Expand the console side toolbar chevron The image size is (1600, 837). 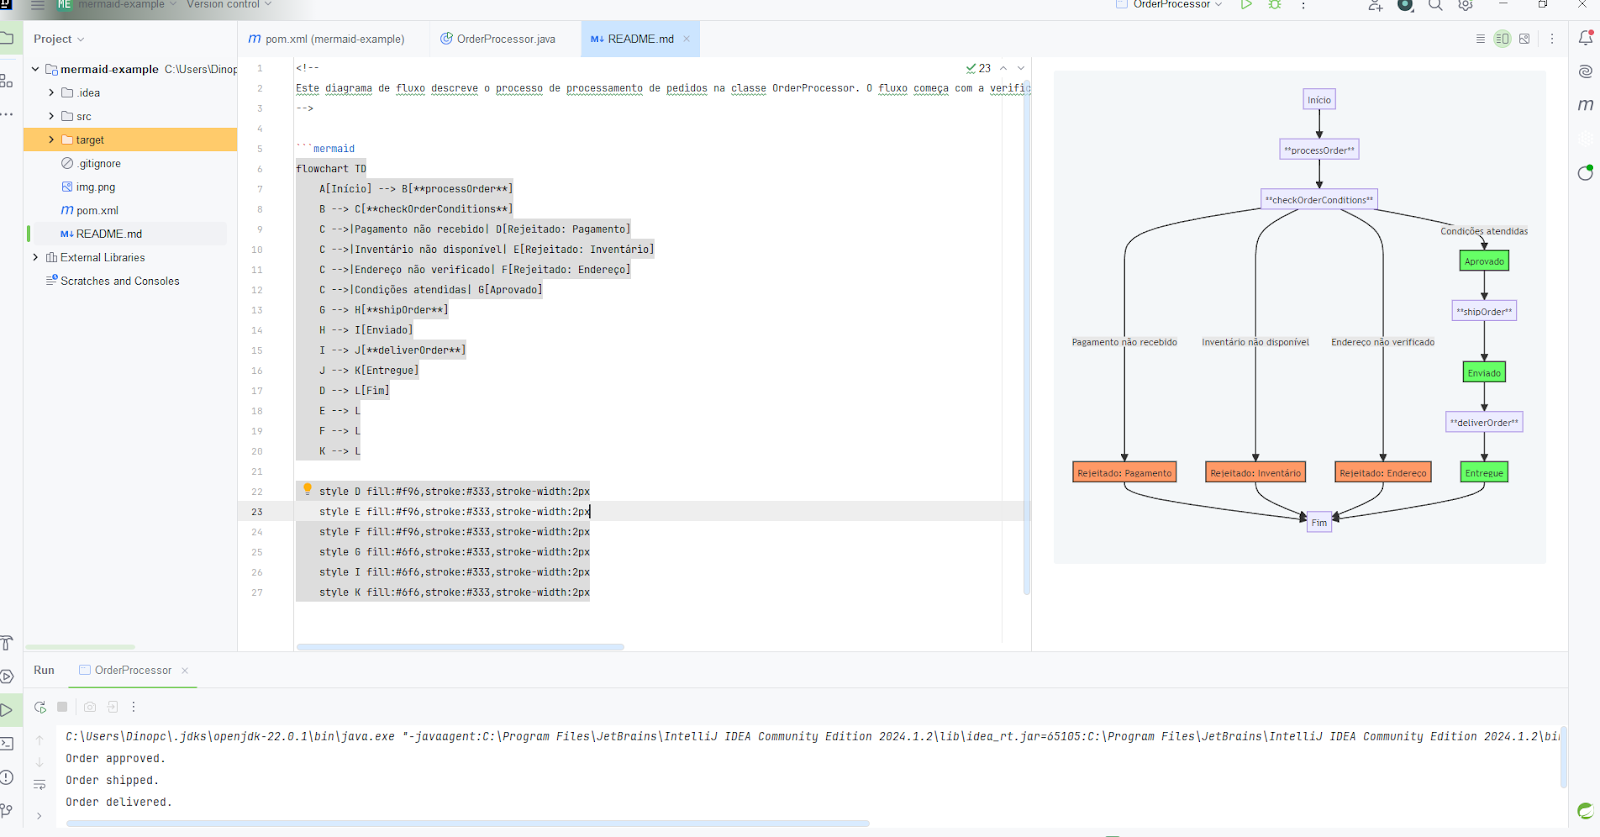click(x=40, y=815)
